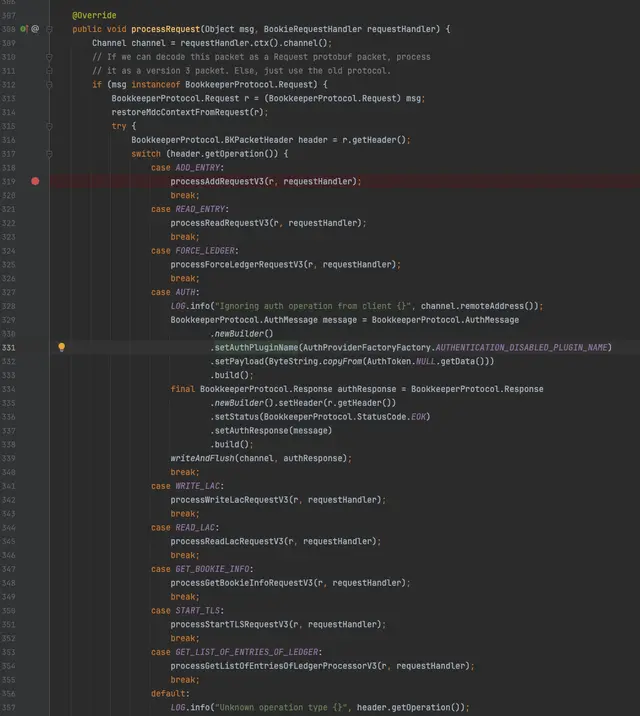
Task: Click the @Override annotation
Action: (94, 16)
